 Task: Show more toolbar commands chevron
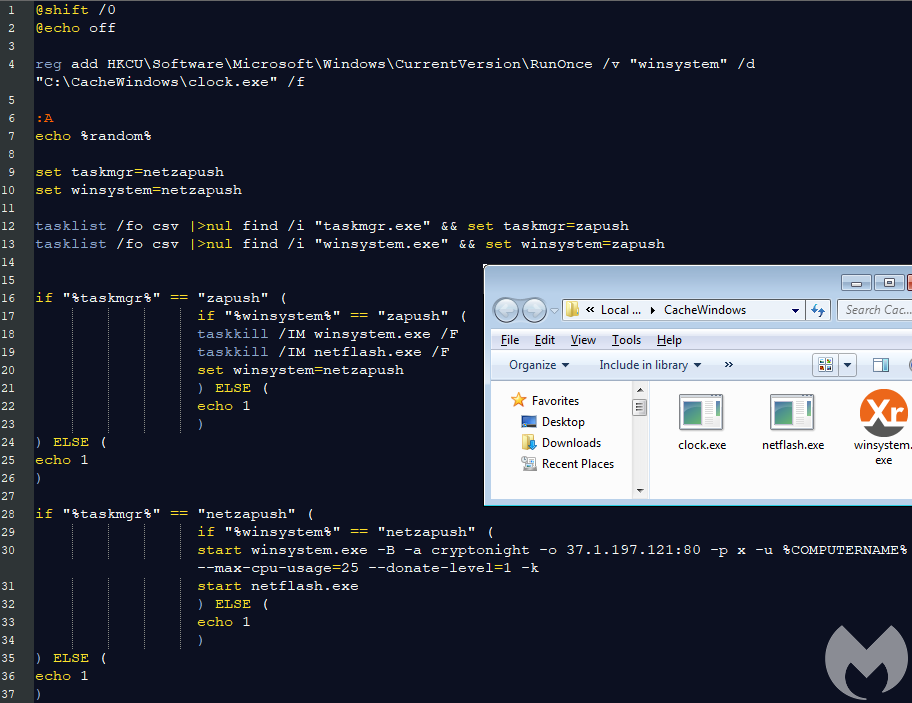(x=729, y=365)
